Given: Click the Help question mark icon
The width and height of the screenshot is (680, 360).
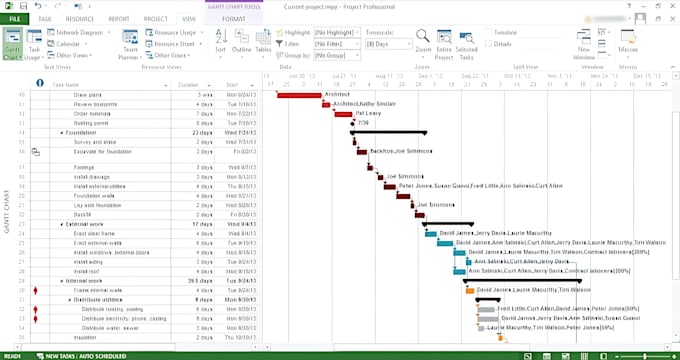Looking at the screenshot, I should [x=629, y=6].
